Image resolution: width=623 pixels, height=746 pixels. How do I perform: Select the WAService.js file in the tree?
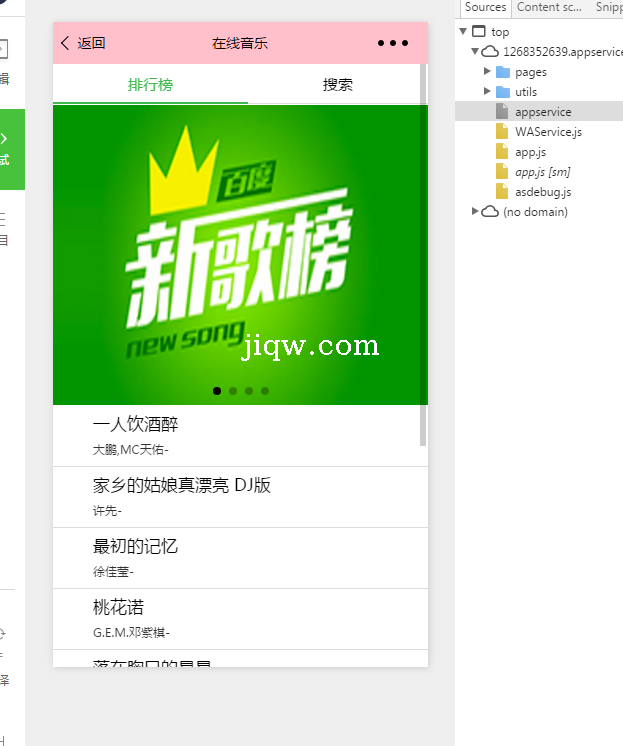point(548,132)
